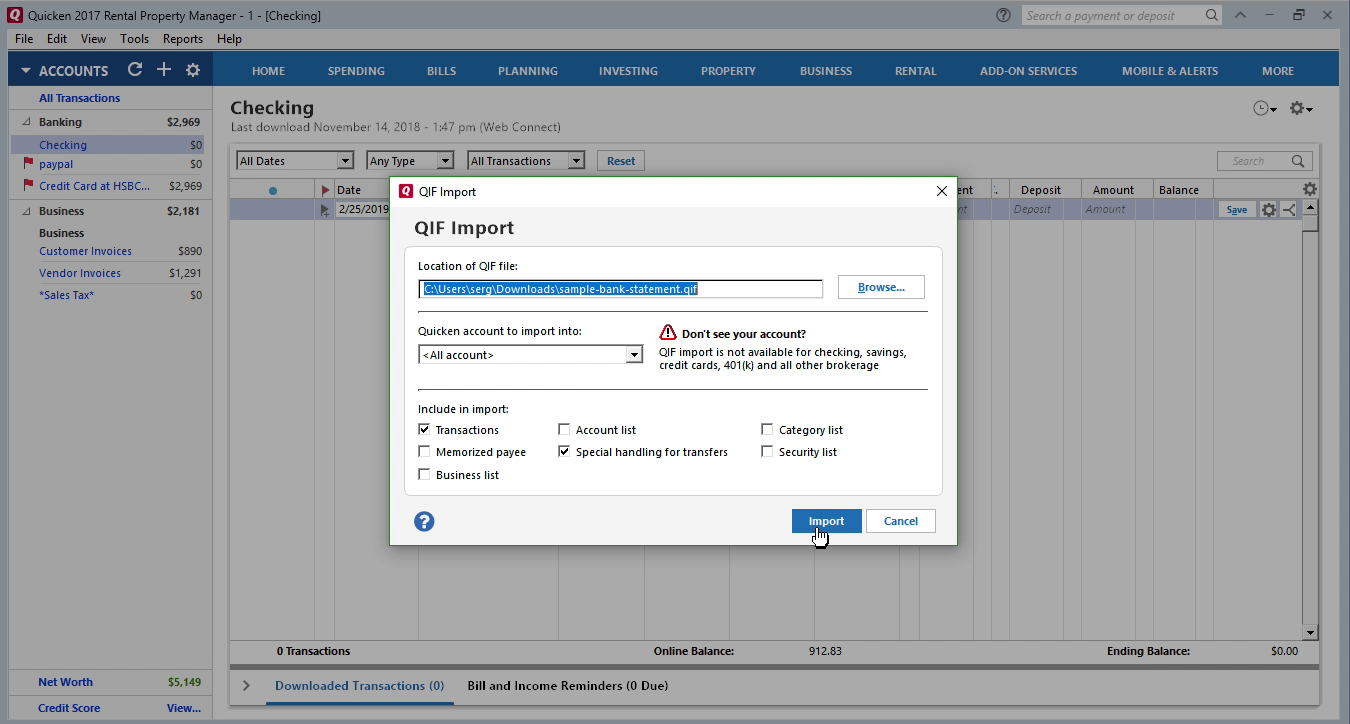Open the File menu

tap(24, 39)
